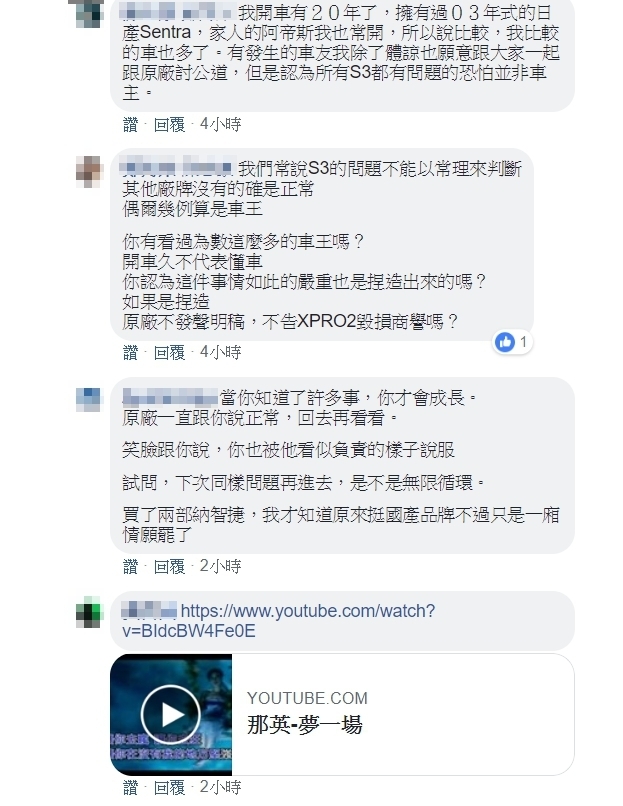
Task: Open the youtube.com/watch link in comment
Action: point(279,620)
